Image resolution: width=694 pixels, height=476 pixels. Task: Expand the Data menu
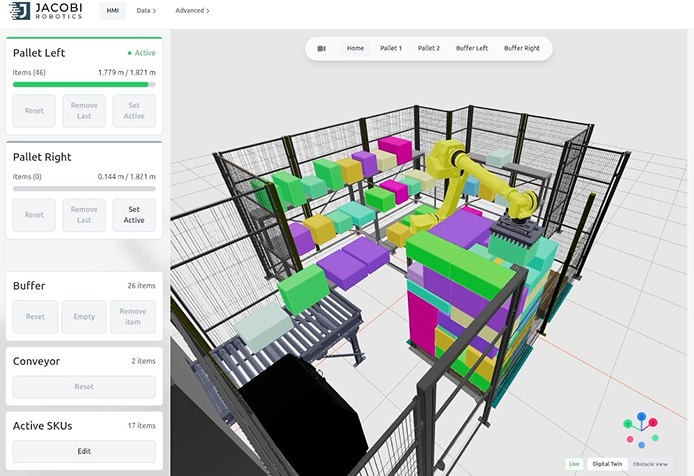[146, 11]
